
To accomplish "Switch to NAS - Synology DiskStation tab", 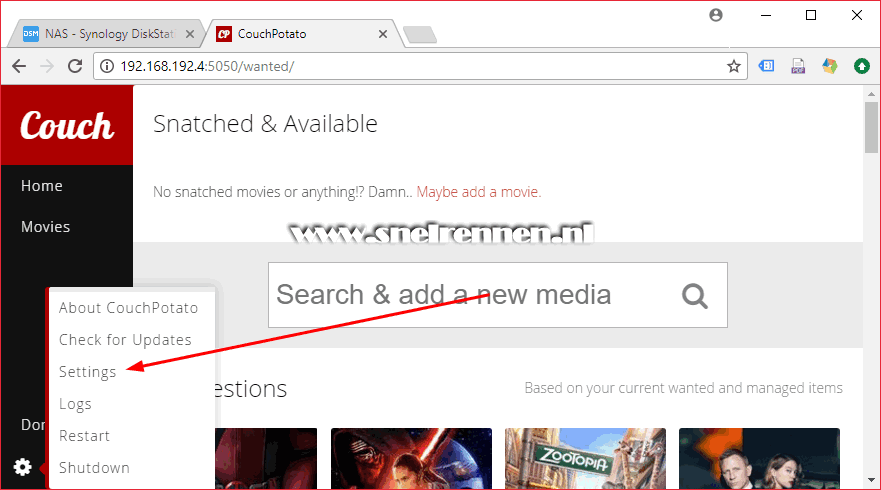I will coord(105,34).
